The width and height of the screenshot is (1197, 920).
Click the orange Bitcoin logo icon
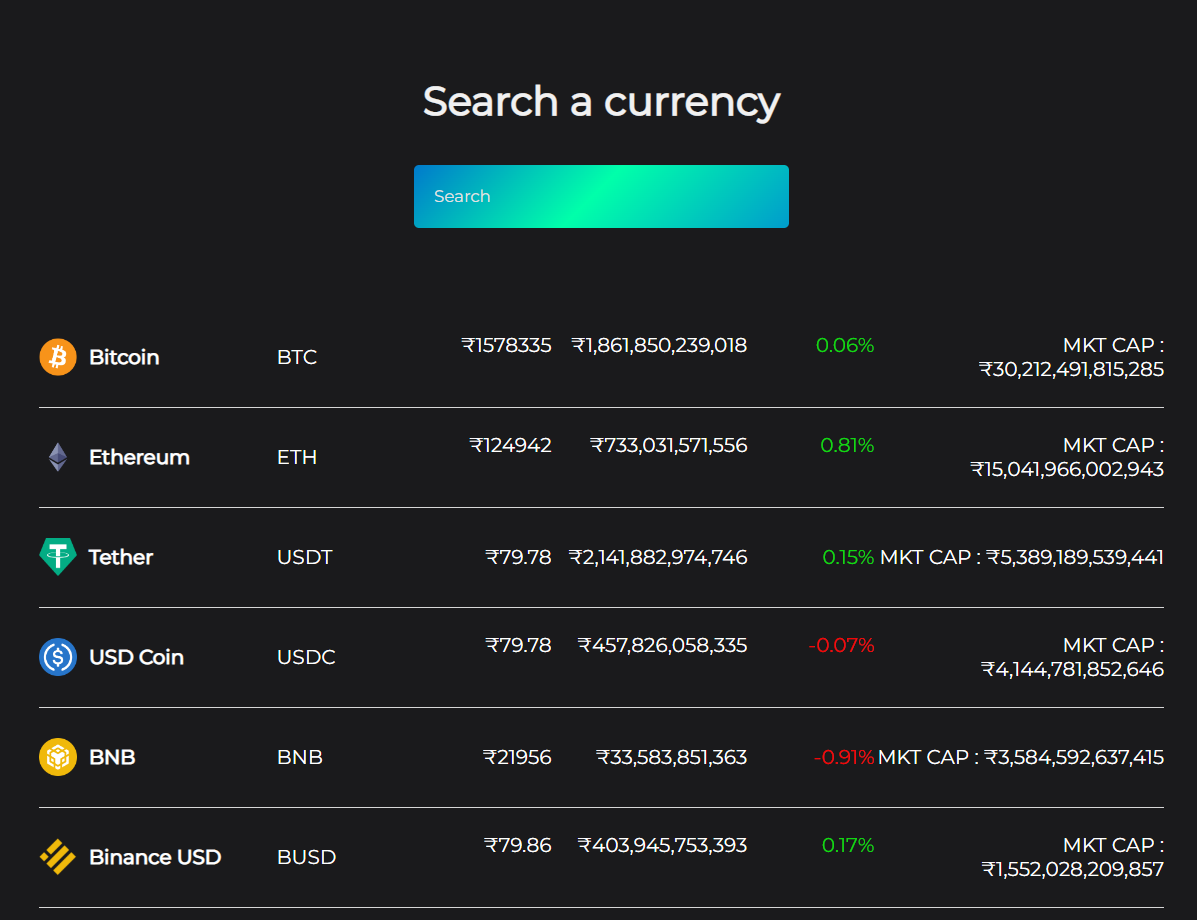coord(58,357)
